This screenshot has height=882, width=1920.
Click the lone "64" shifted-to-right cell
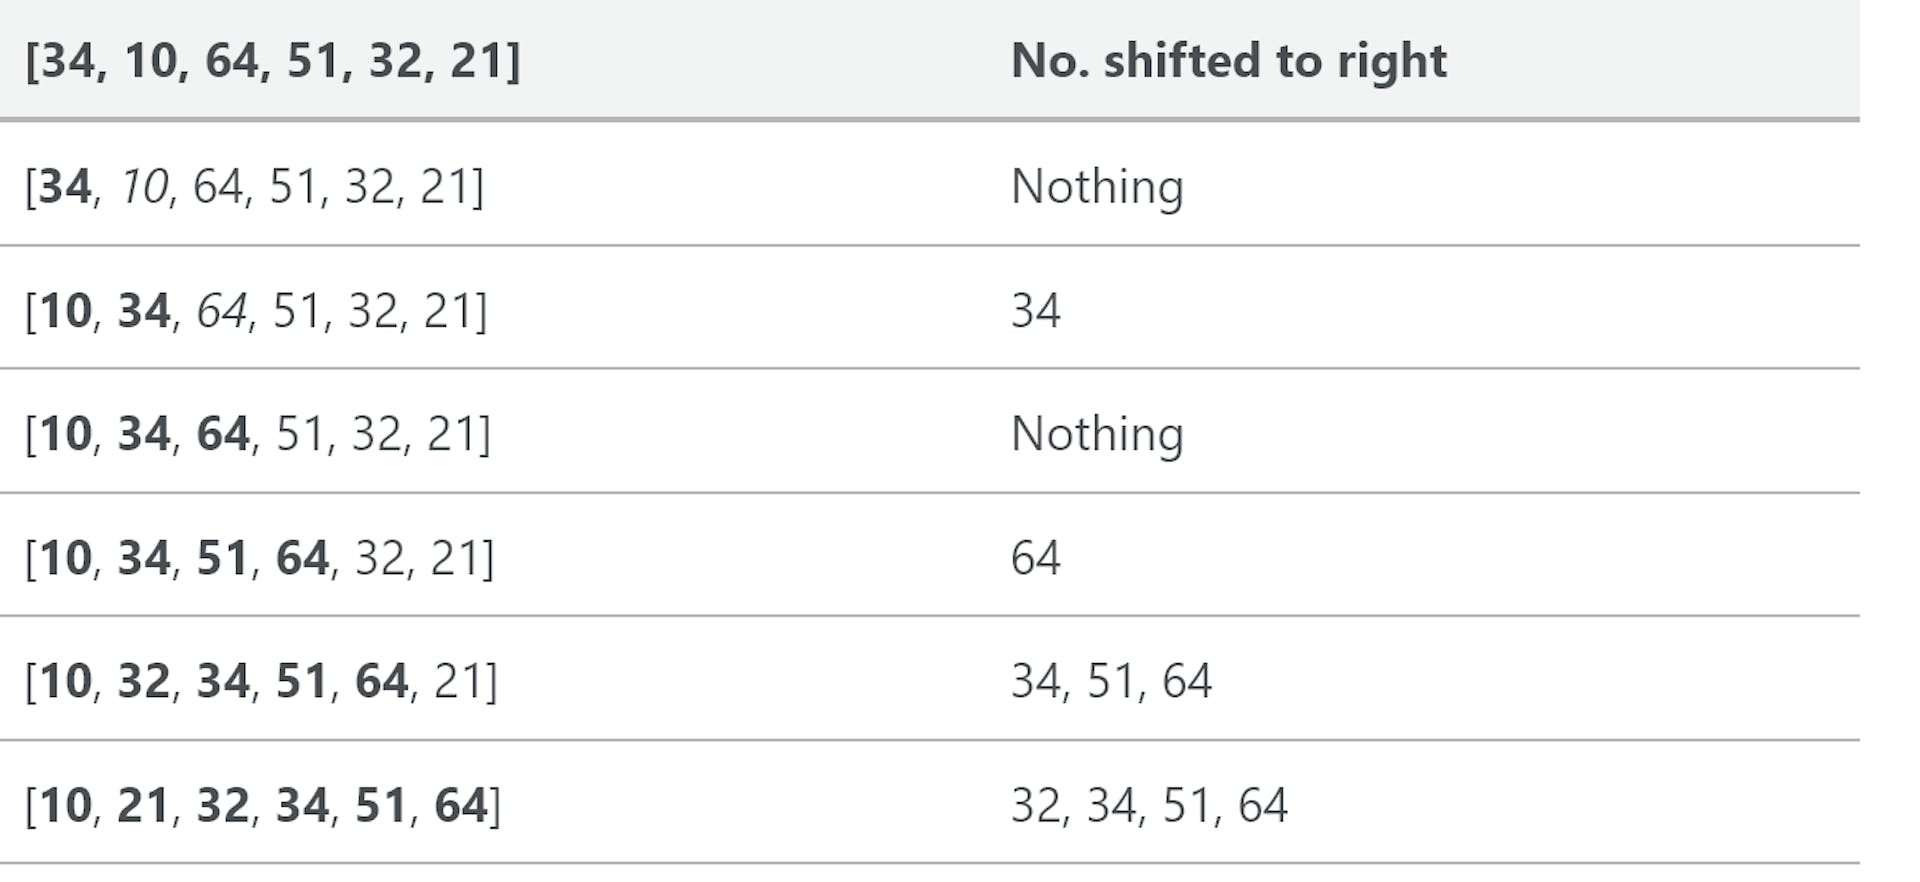coord(1035,558)
